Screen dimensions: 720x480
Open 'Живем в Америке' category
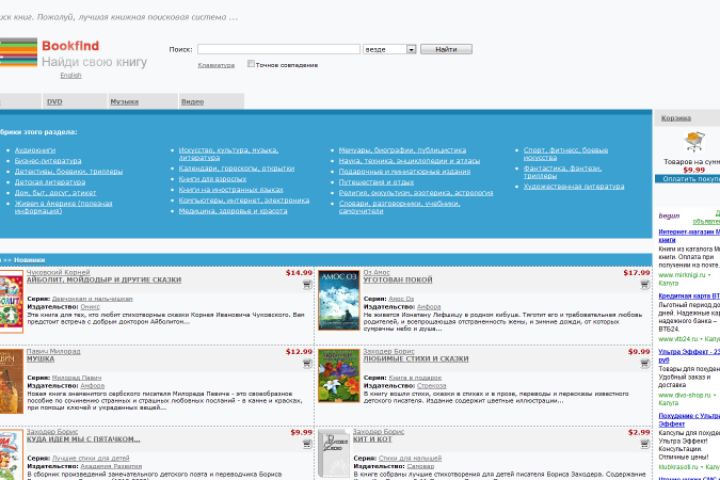tap(63, 207)
